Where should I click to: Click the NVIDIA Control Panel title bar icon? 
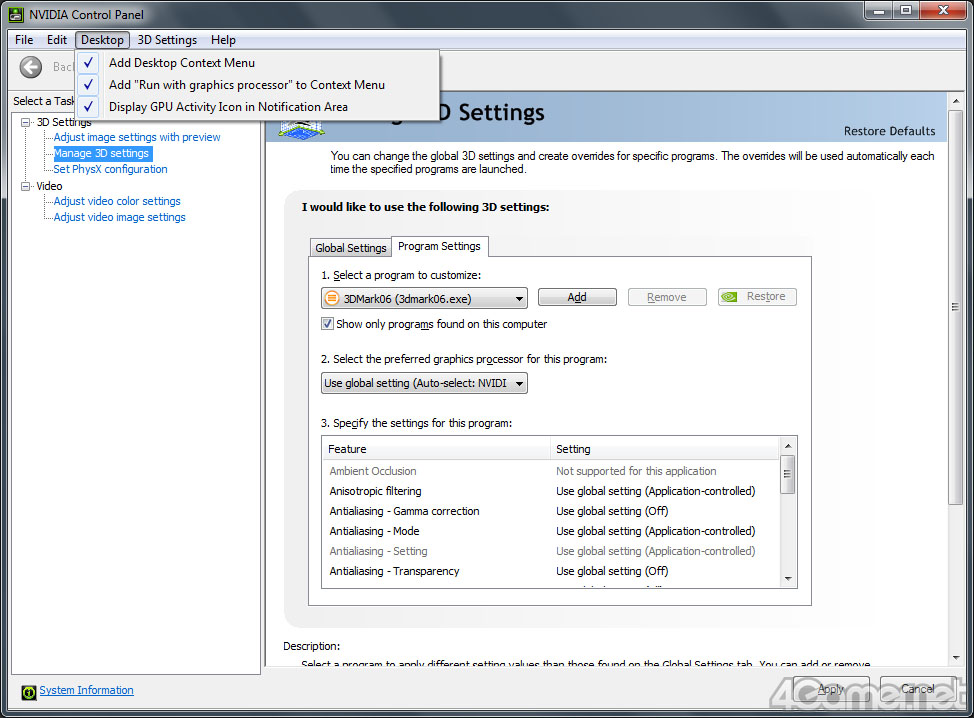point(16,14)
